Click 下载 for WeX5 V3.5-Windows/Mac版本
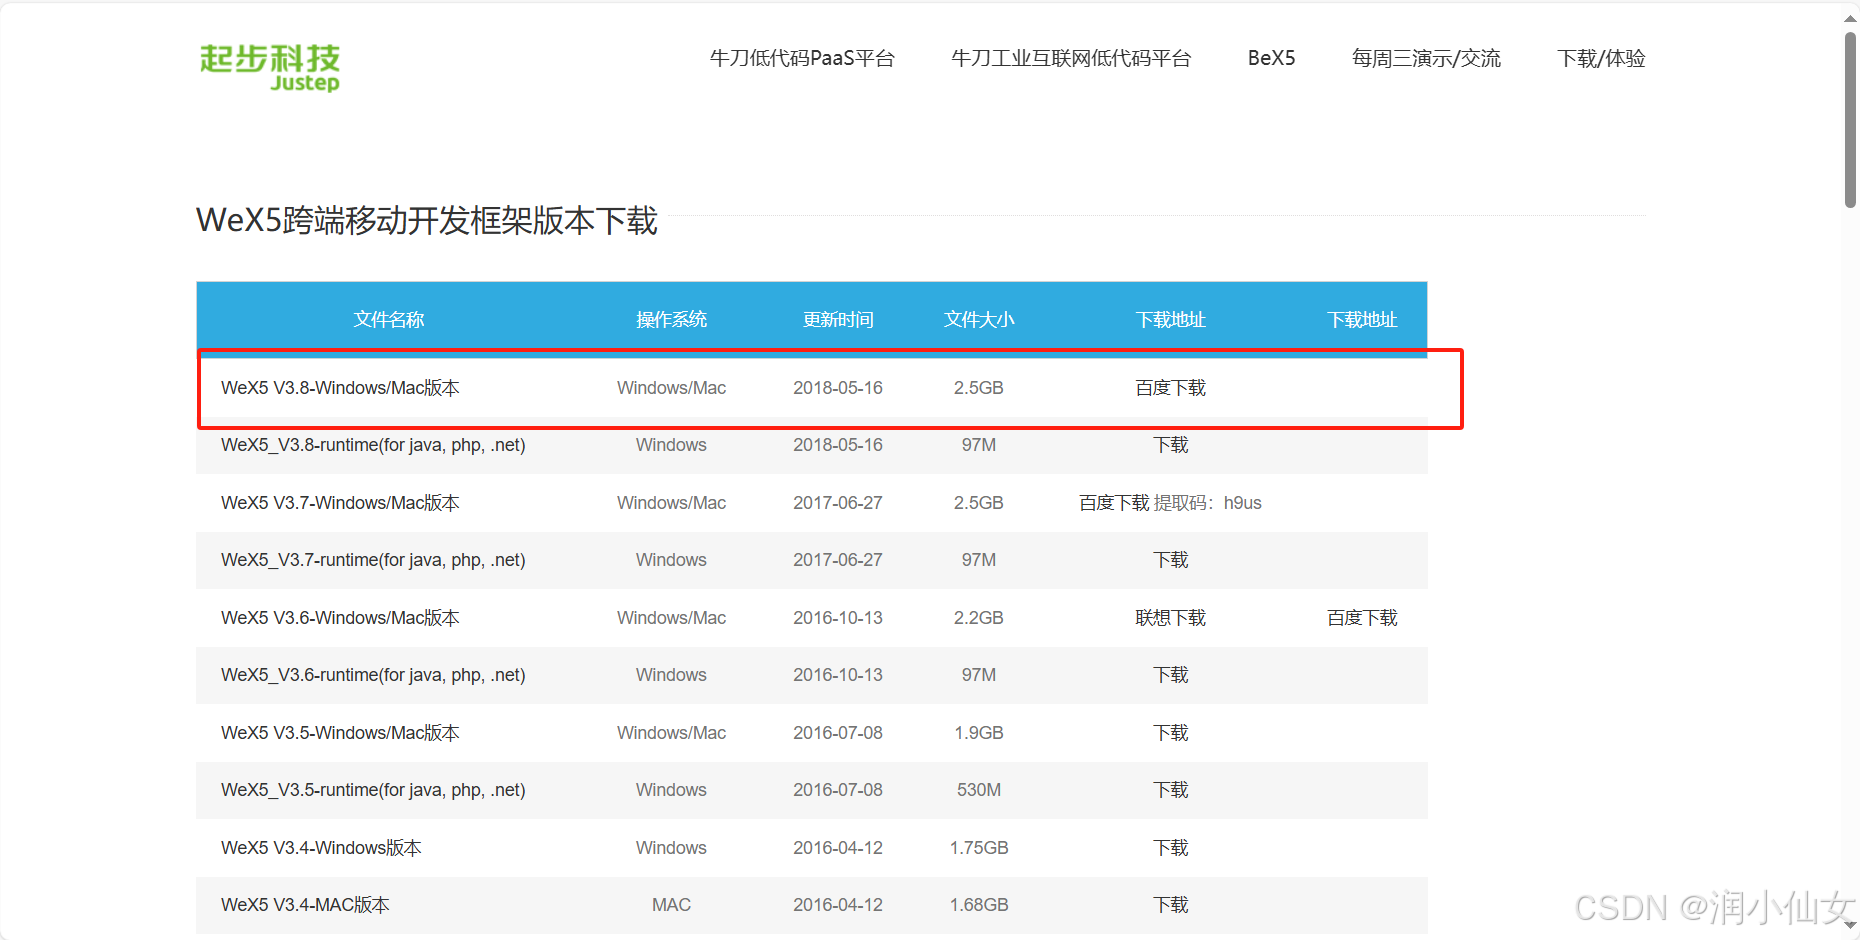Screen dimensions: 1860x940 tap(1170, 733)
